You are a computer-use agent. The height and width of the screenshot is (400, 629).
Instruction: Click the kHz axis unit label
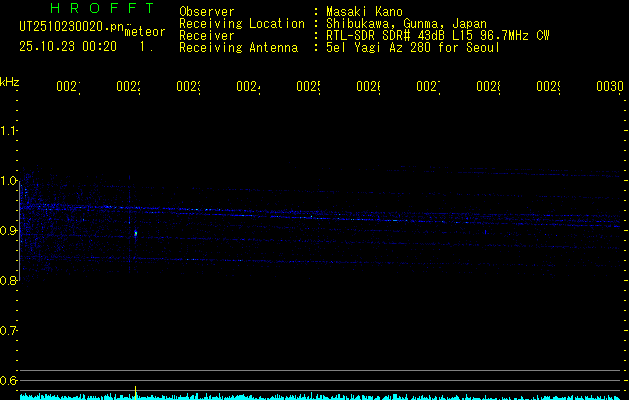click(x=10, y=81)
